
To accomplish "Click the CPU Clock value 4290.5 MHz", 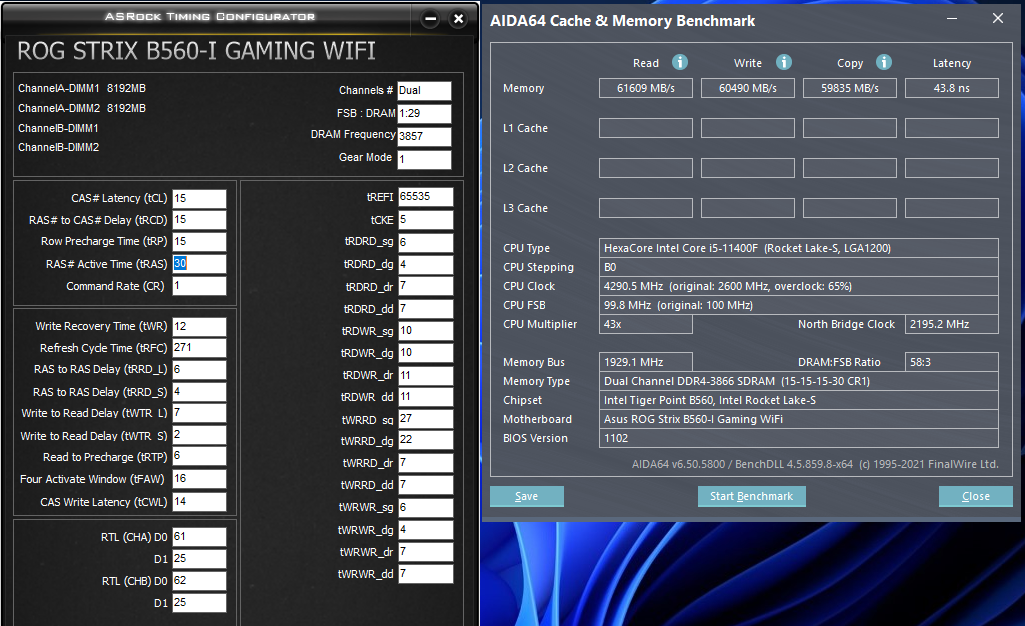I will click(799, 286).
